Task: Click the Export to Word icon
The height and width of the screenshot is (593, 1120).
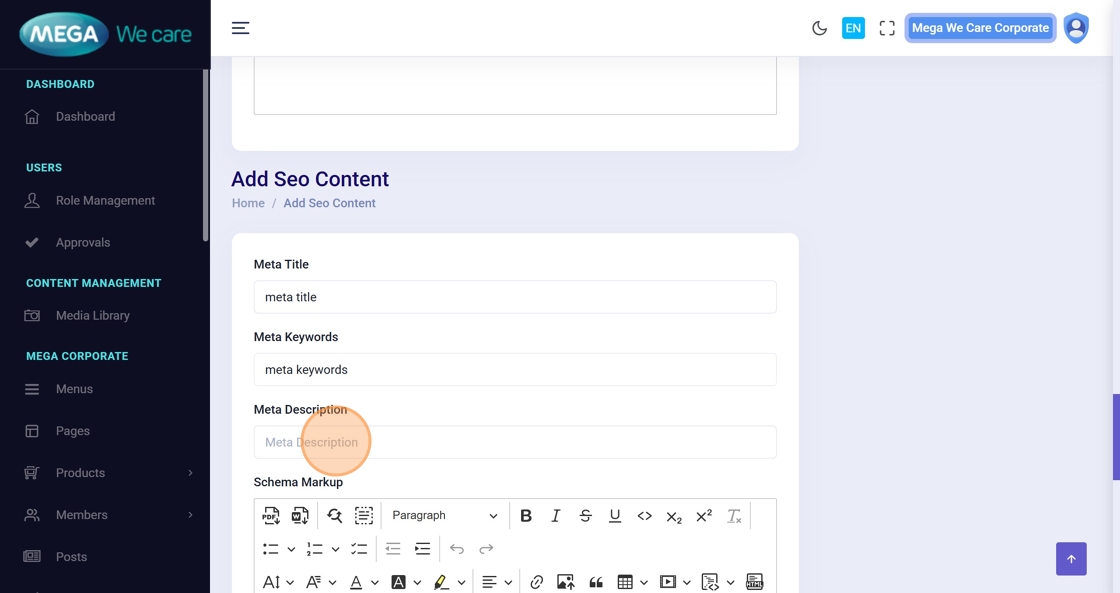Action: point(300,516)
